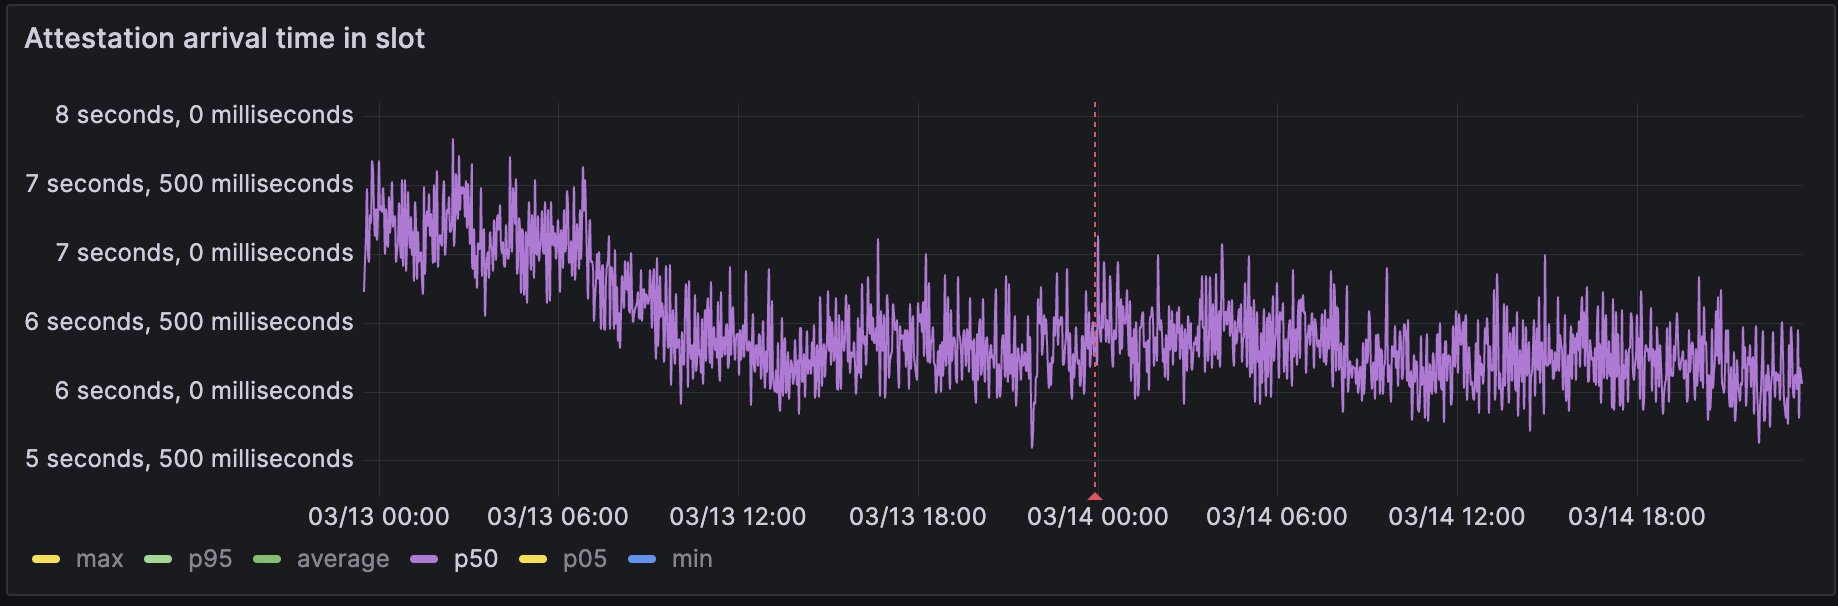
Task: Click the red annotation triangle marker
Action: pyautogui.click(x=1095, y=496)
